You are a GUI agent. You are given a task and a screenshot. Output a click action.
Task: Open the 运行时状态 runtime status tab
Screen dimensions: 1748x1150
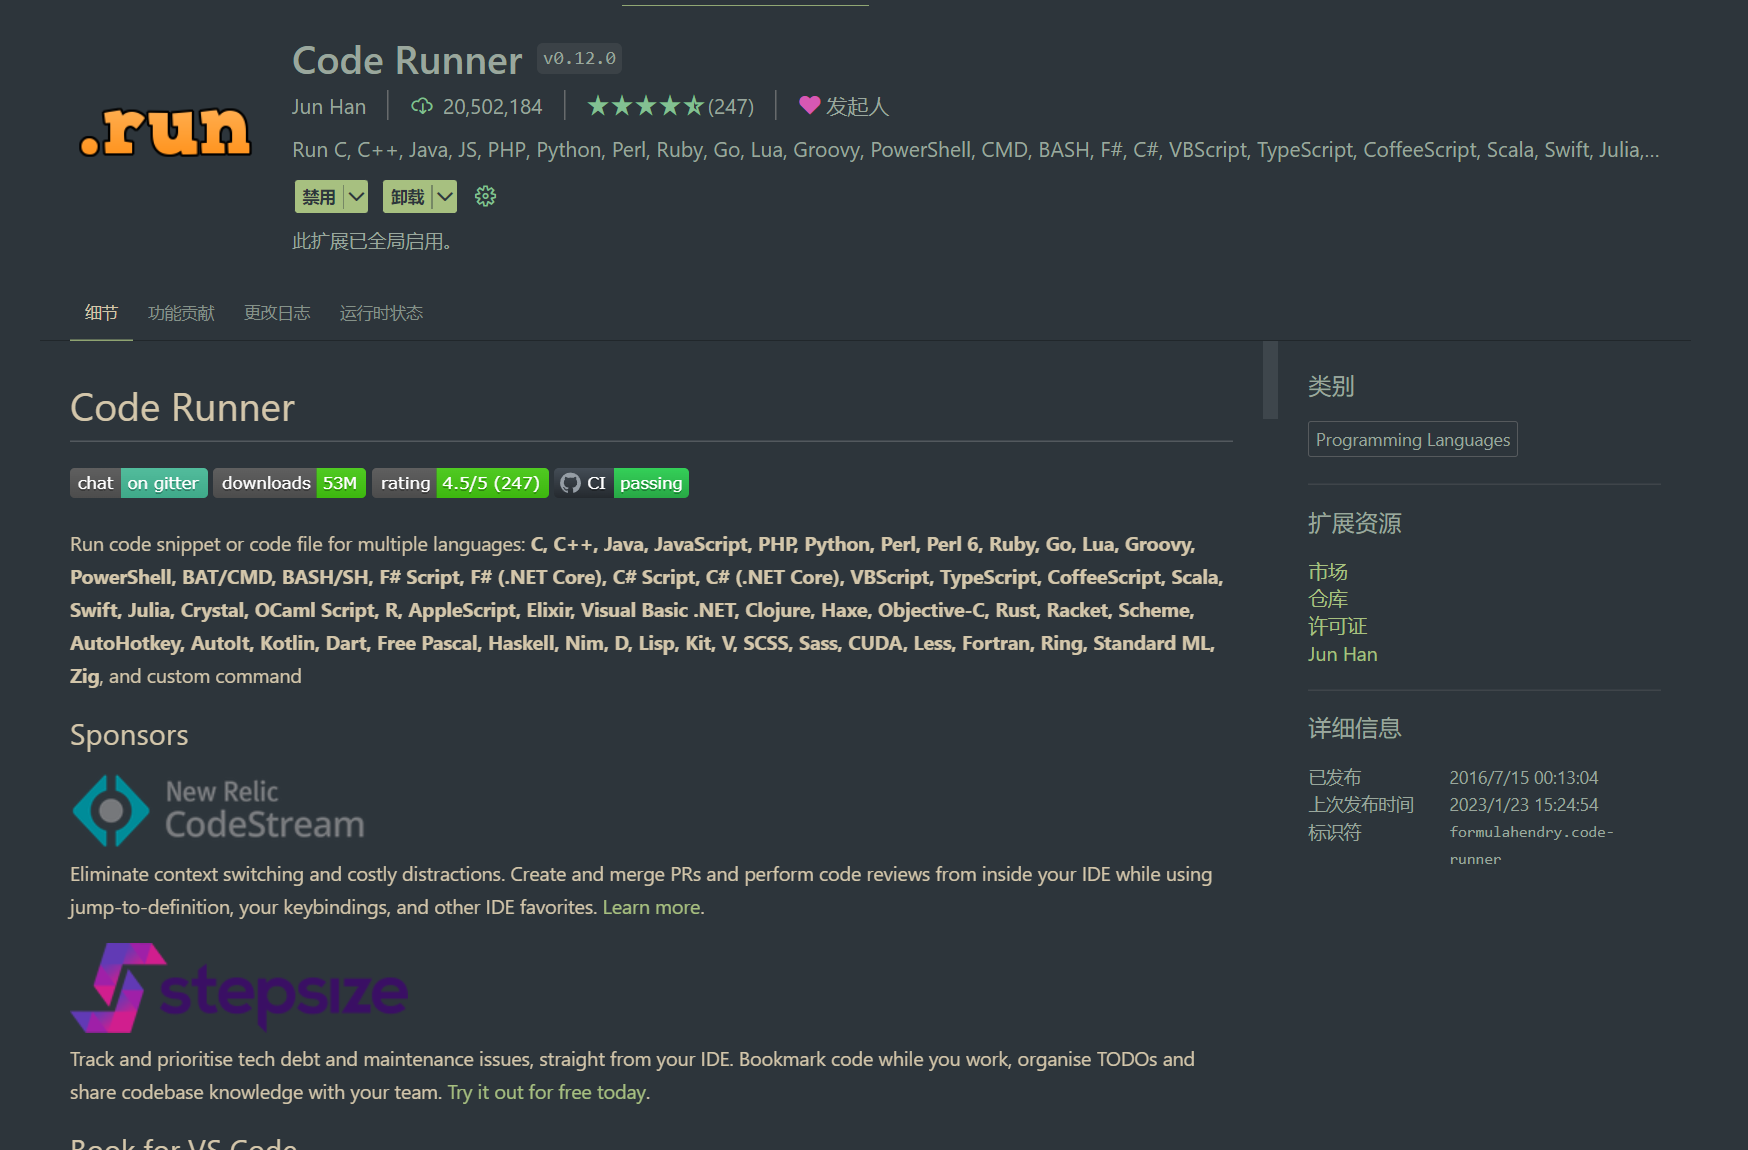(381, 313)
